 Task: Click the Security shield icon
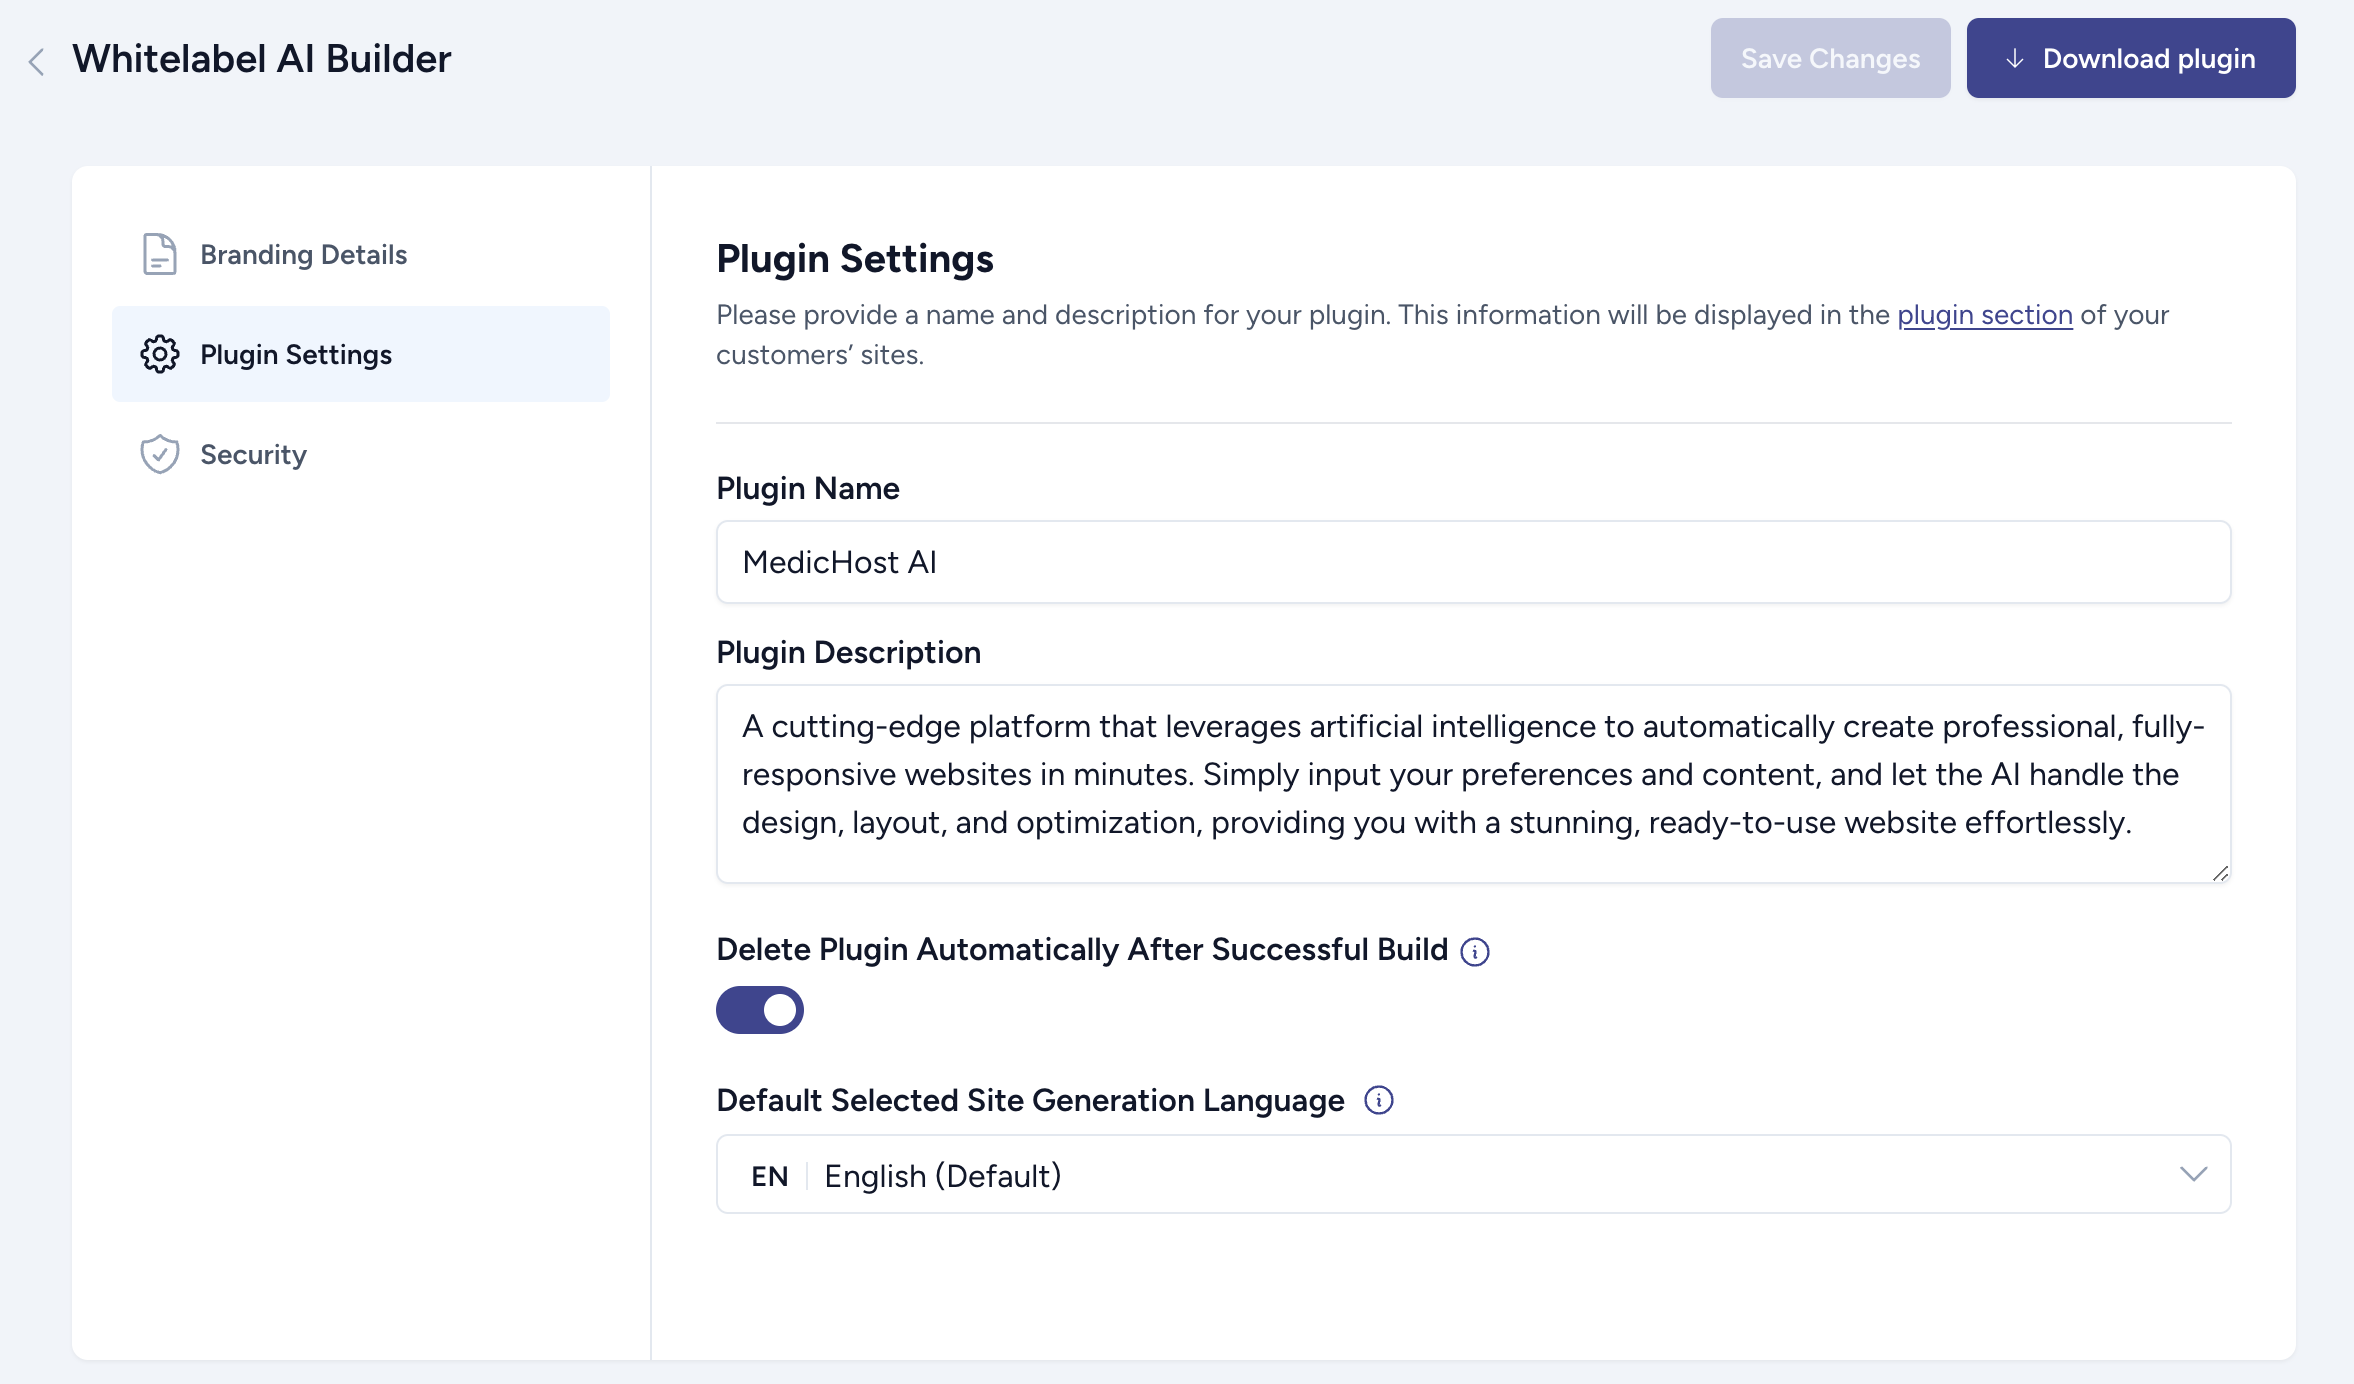coord(159,454)
